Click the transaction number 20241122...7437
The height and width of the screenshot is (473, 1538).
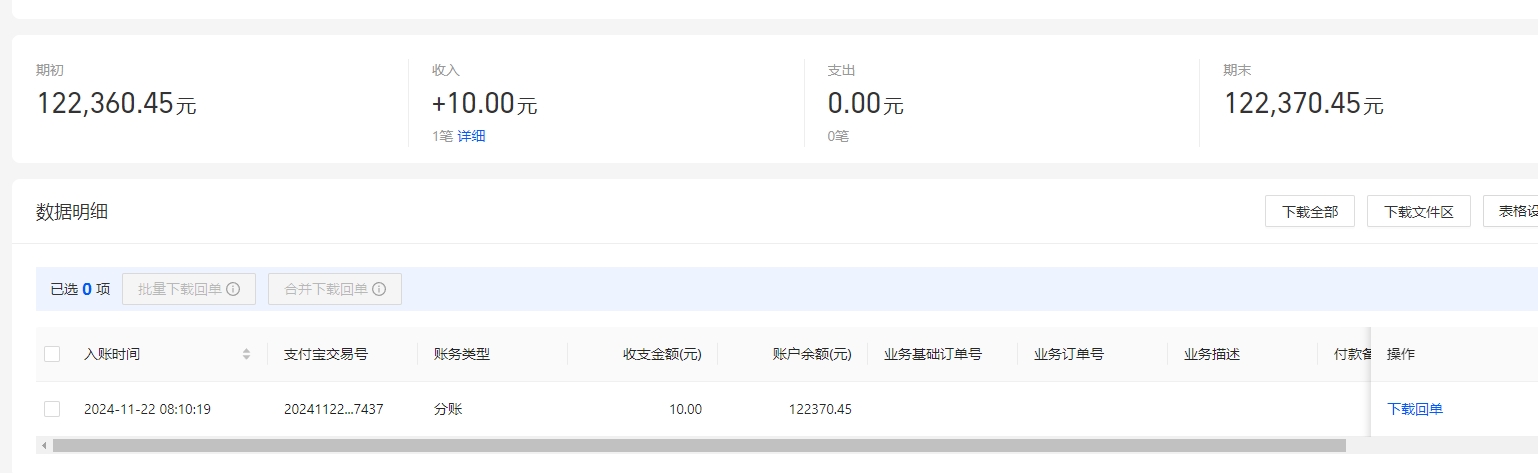click(334, 409)
